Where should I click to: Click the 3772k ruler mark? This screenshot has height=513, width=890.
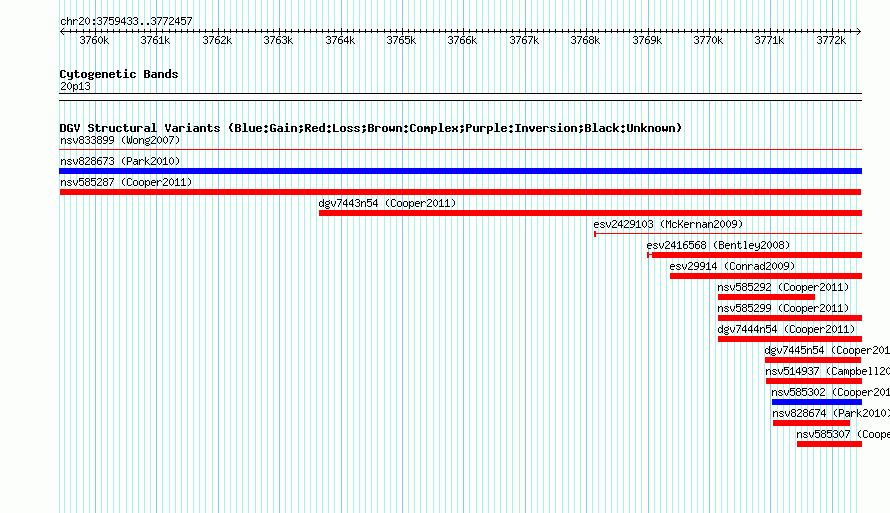(x=831, y=40)
